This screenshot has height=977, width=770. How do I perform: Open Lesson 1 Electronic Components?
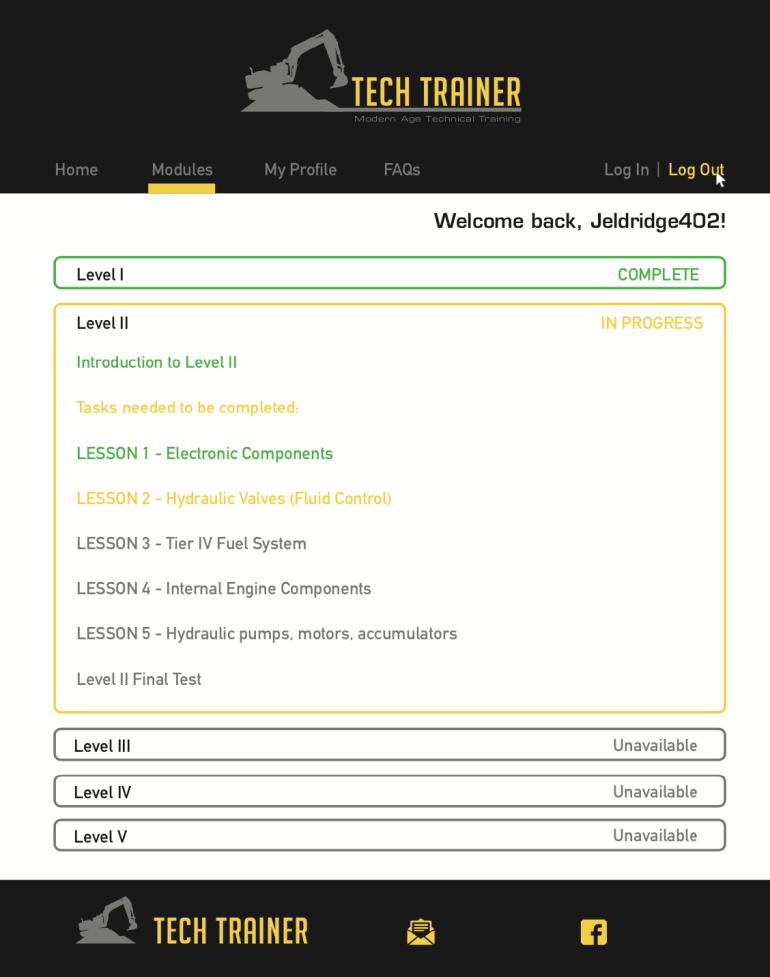pyautogui.click(x=204, y=453)
